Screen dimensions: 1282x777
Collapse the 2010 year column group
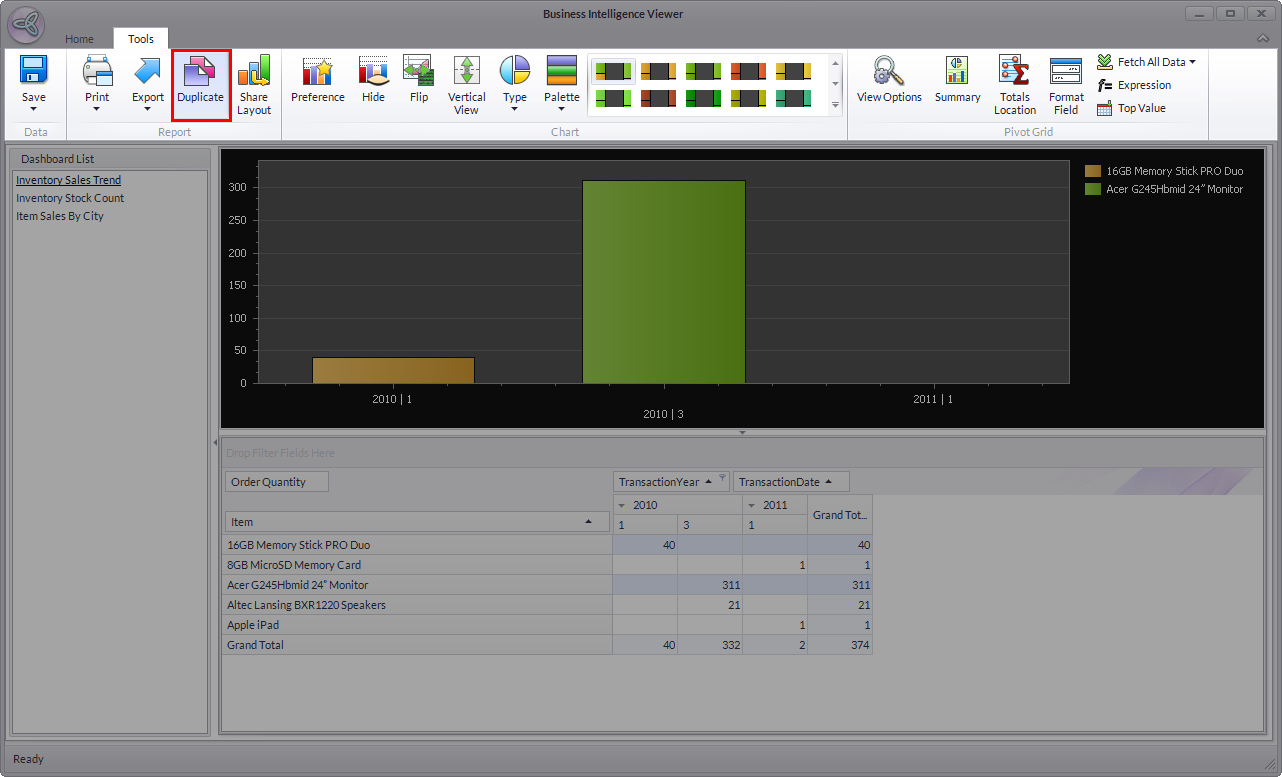[x=621, y=505]
